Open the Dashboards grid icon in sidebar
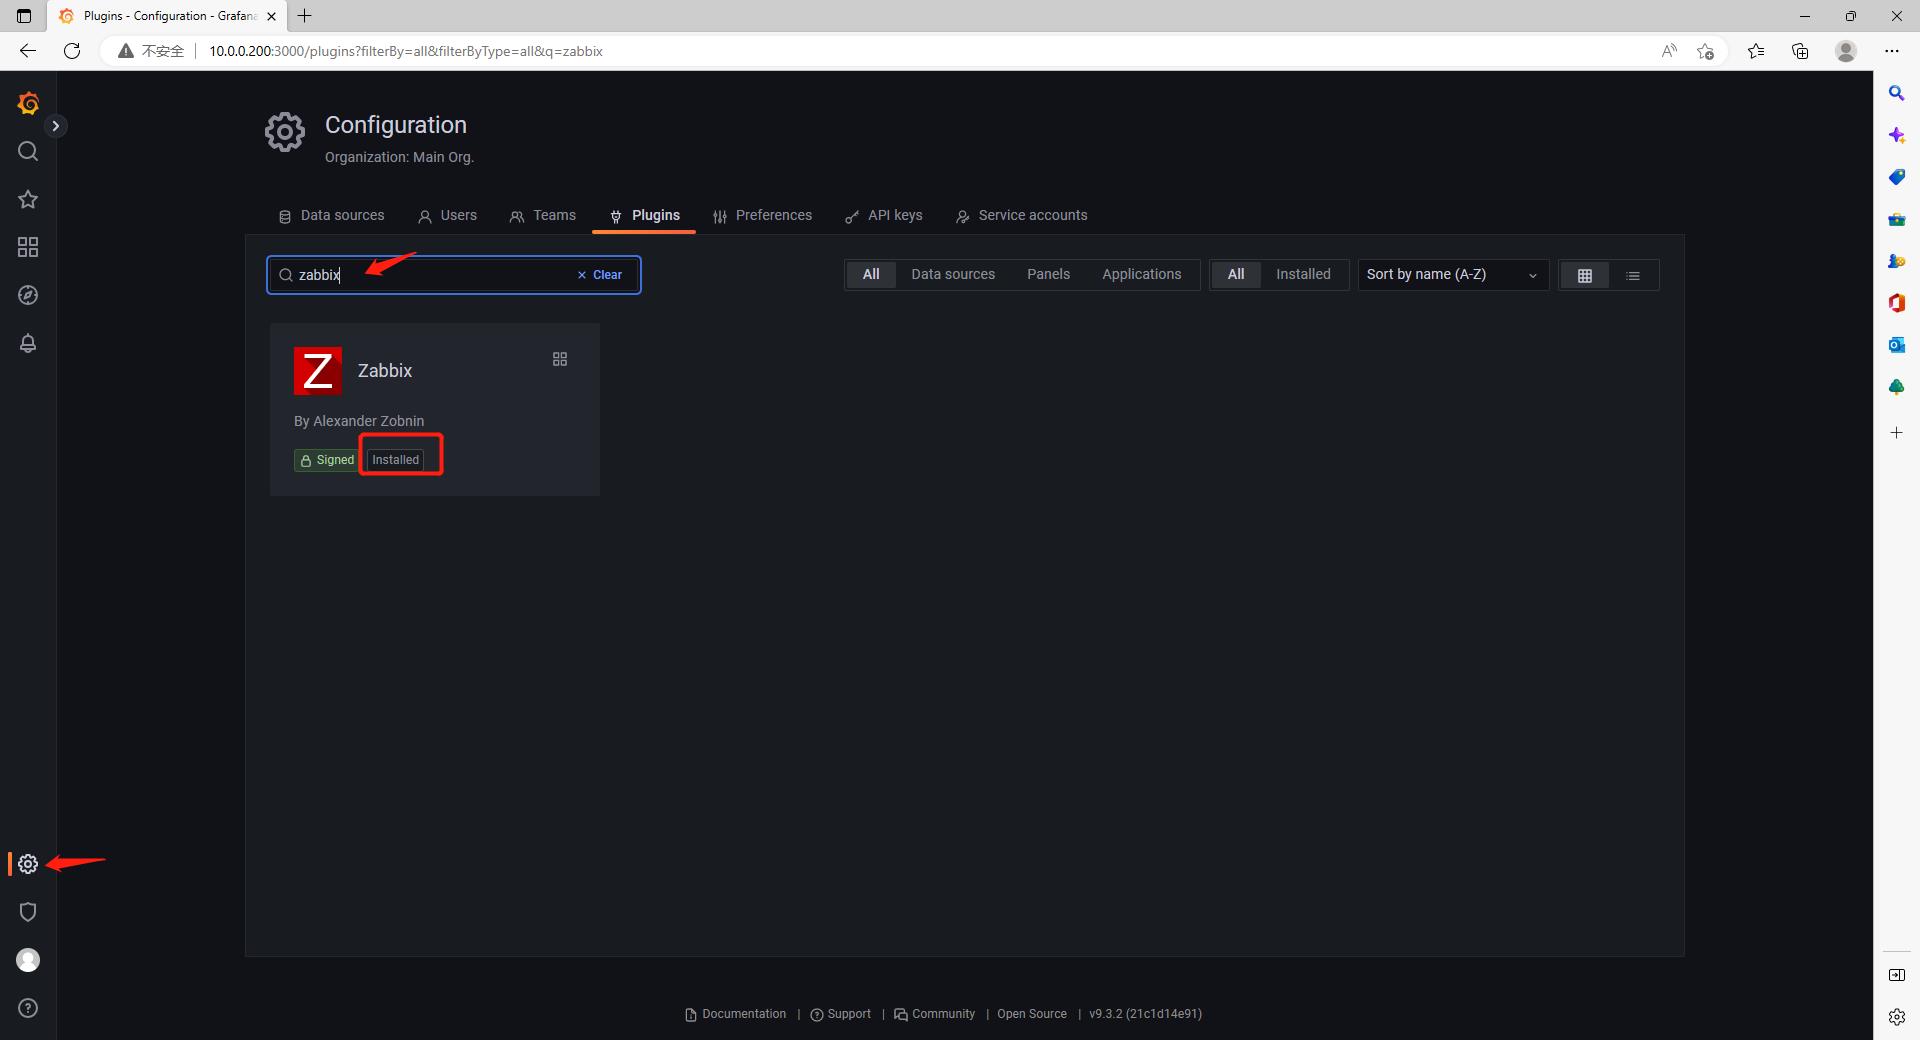1920x1040 pixels. (x=28, y=247)
